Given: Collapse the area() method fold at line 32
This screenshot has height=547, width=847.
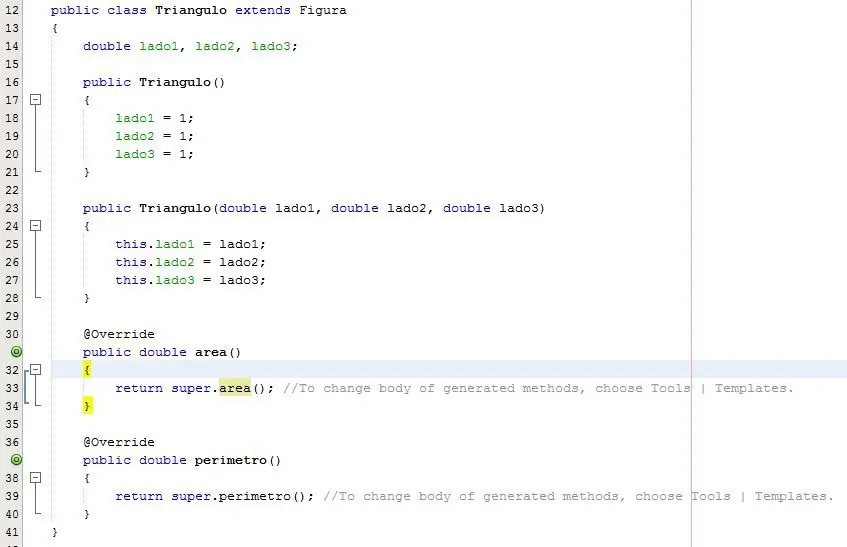Looking at the screenshot, I should tap(35, 369).
